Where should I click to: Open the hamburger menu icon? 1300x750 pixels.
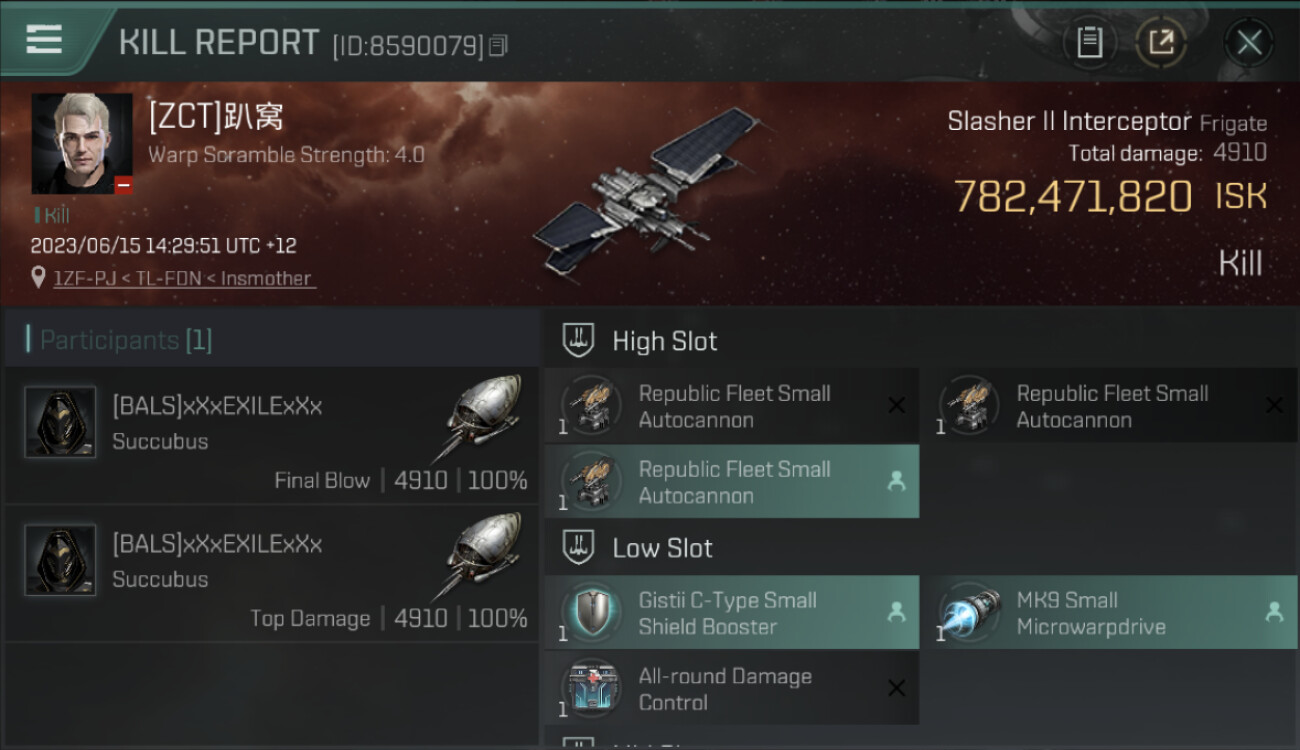tap(44, 39)
